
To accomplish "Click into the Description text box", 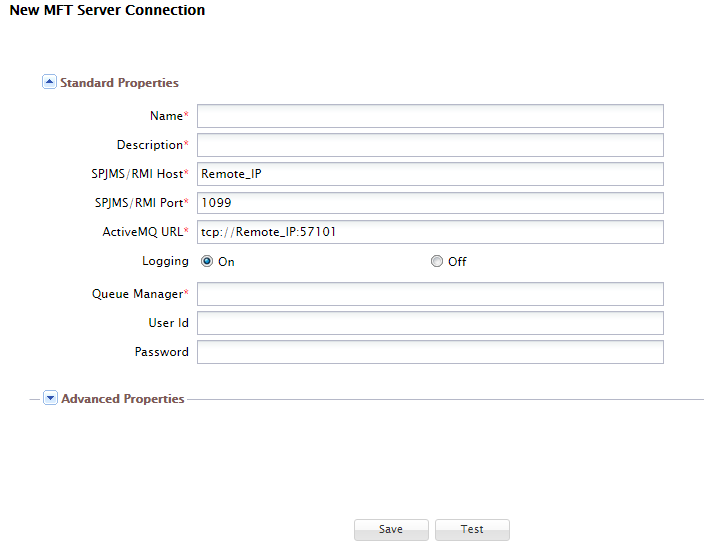I will click(x=430, y=145).
